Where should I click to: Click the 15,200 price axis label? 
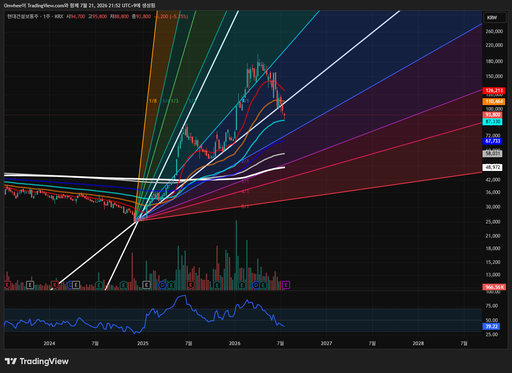click(493, 262)
